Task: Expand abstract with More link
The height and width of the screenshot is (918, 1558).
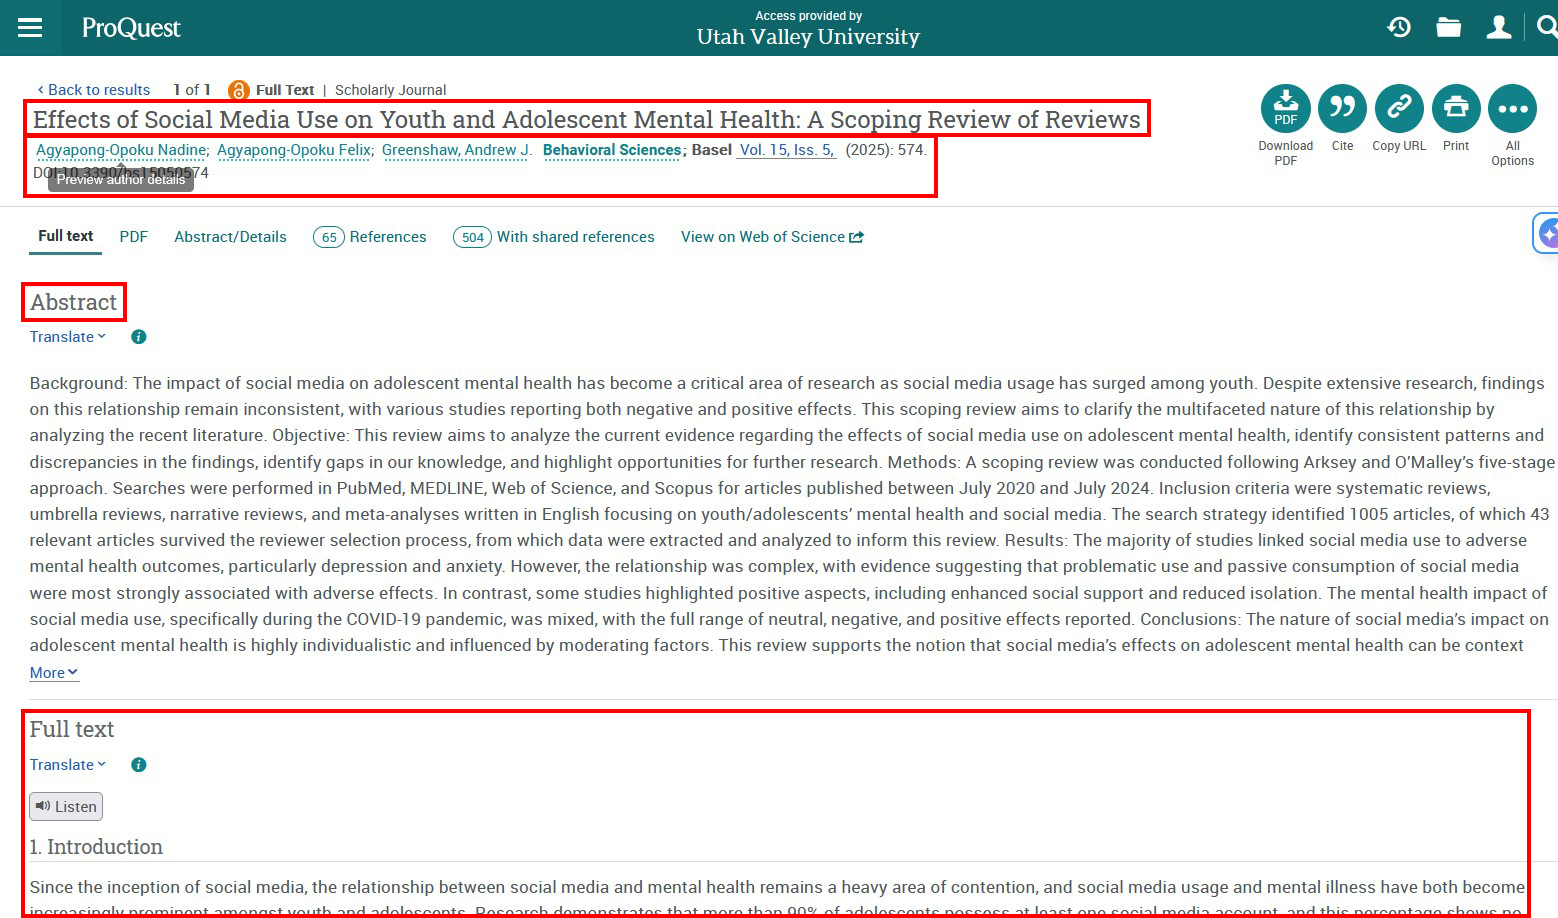Action: [54, 673]
